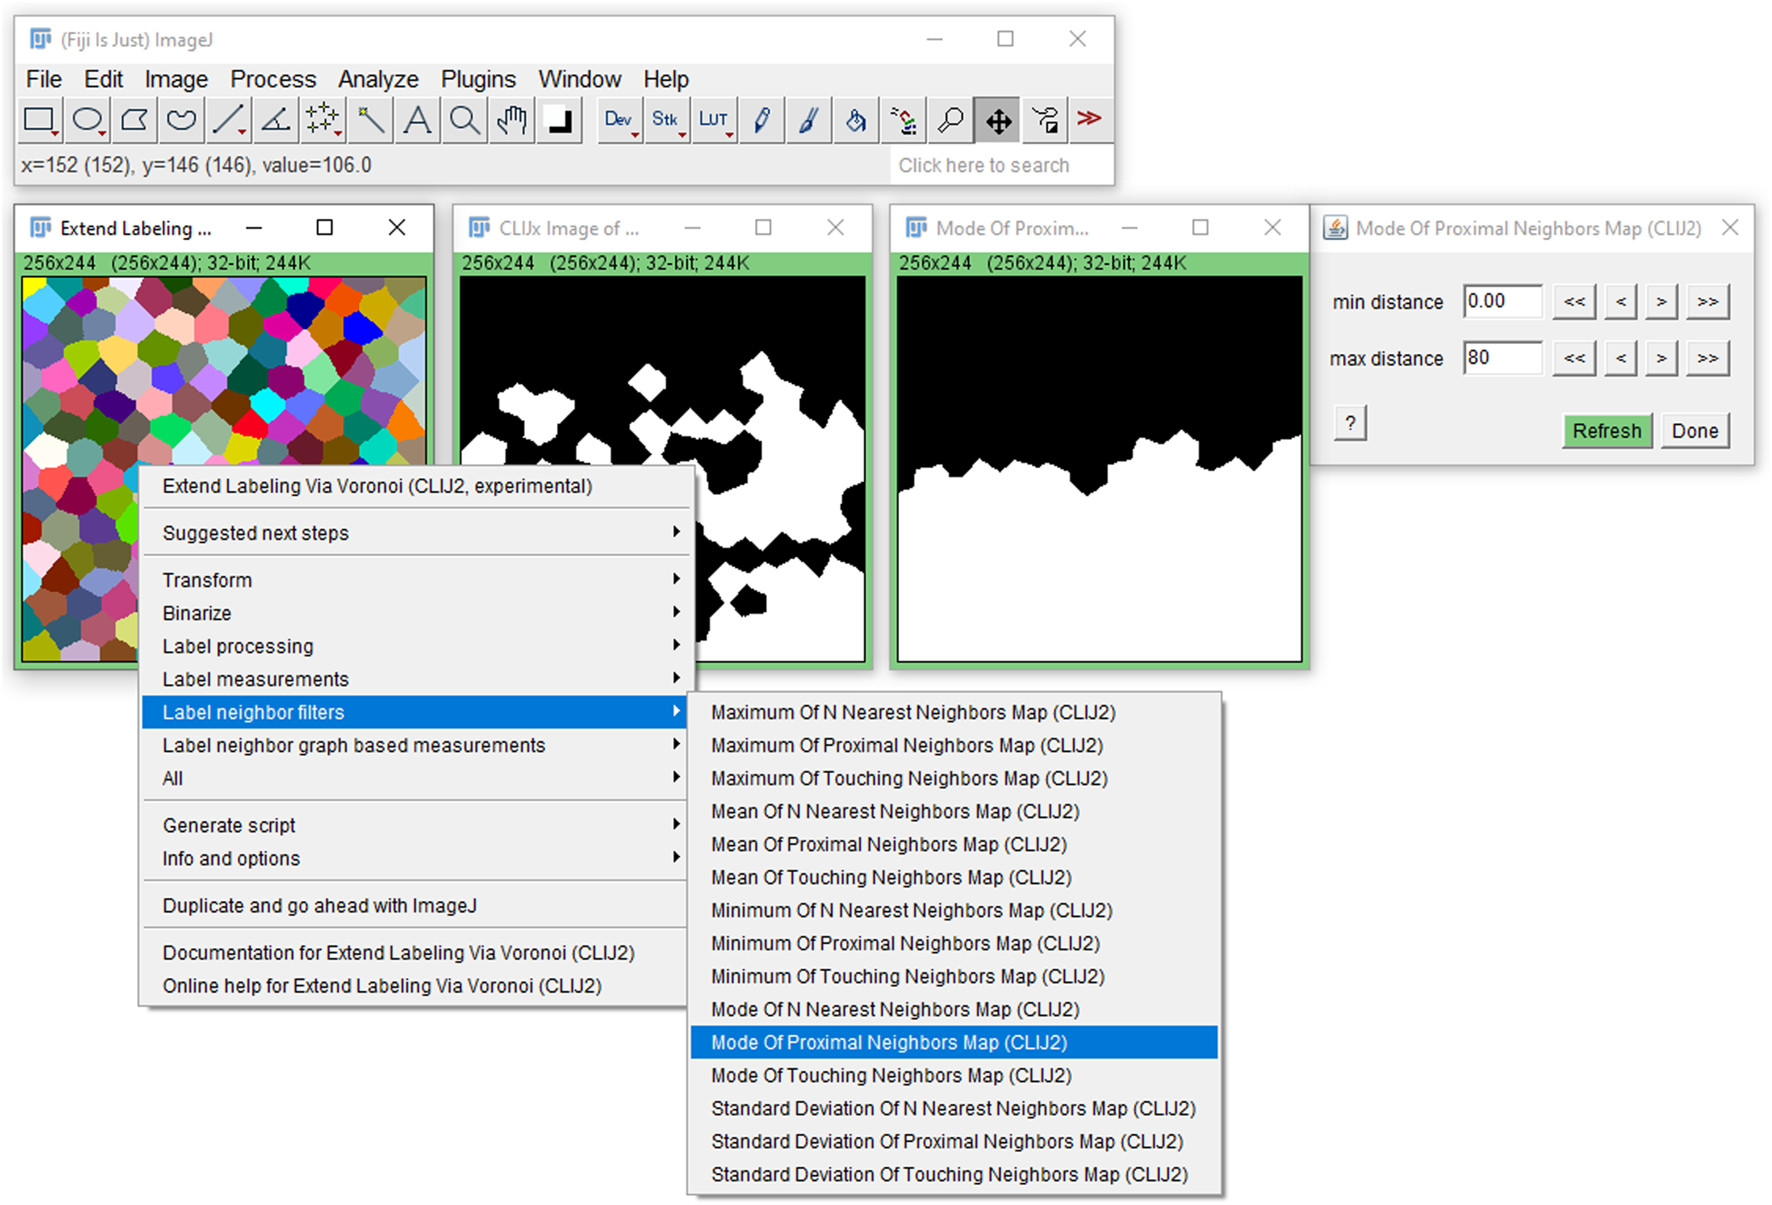Click the Flood Fill bucket tool

(856, 121)
